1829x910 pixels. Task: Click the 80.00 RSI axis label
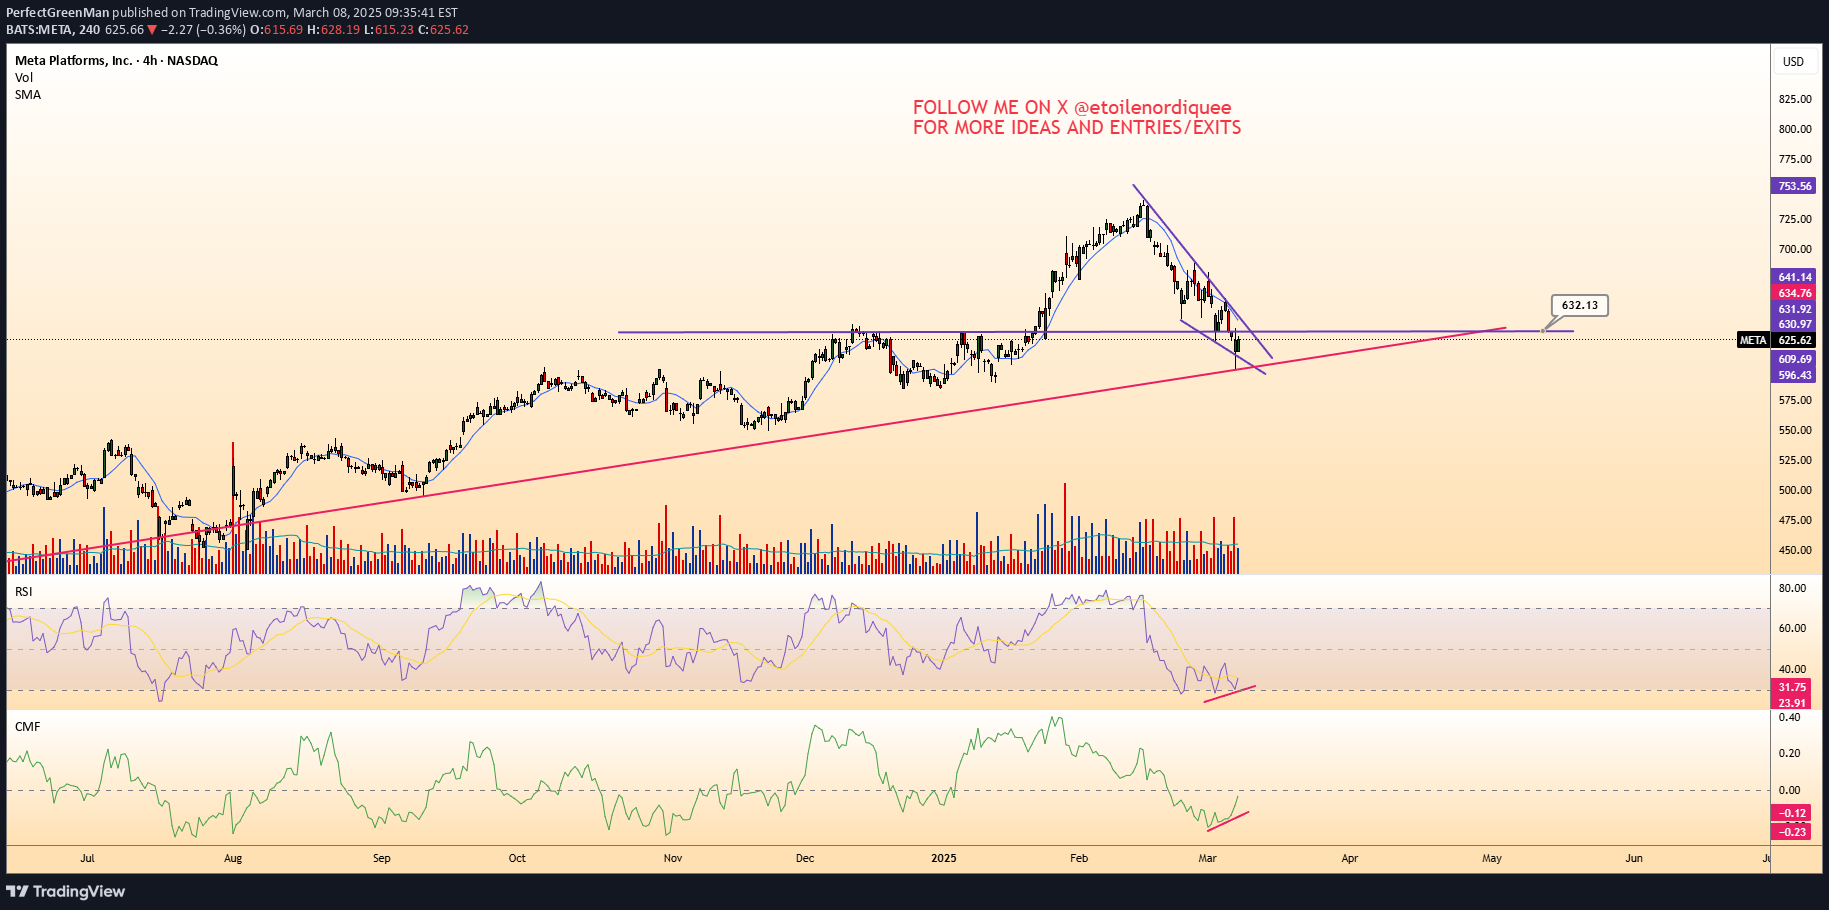click(1792, 588)
